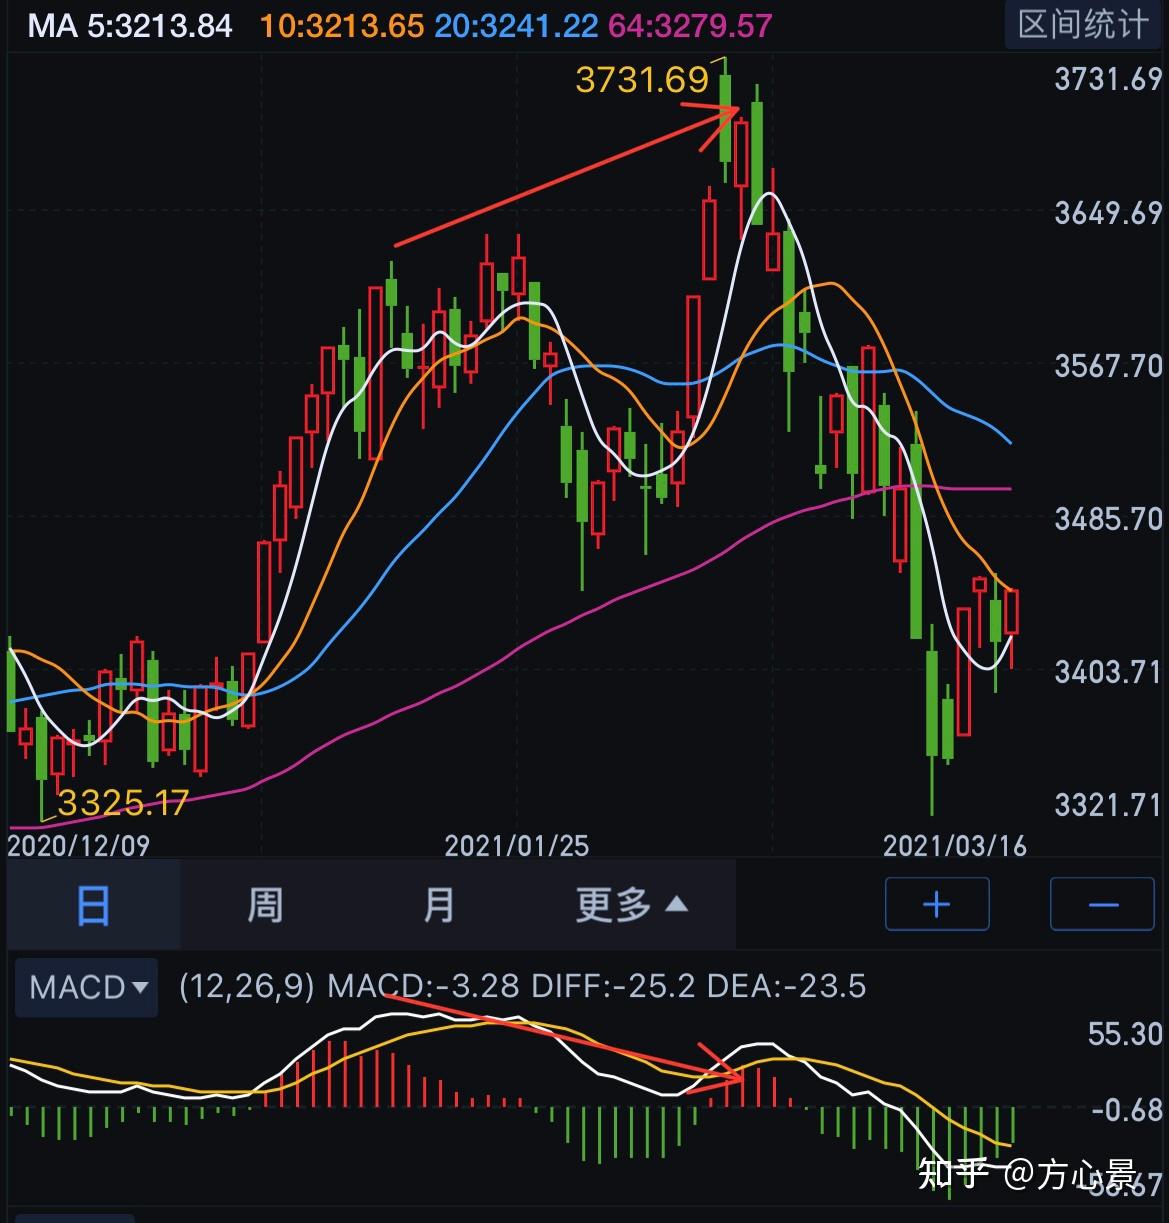1169x1223 pixels.
Task: Open the 区间统计 interval statistics panel
Action: (x=1081, y=25)
